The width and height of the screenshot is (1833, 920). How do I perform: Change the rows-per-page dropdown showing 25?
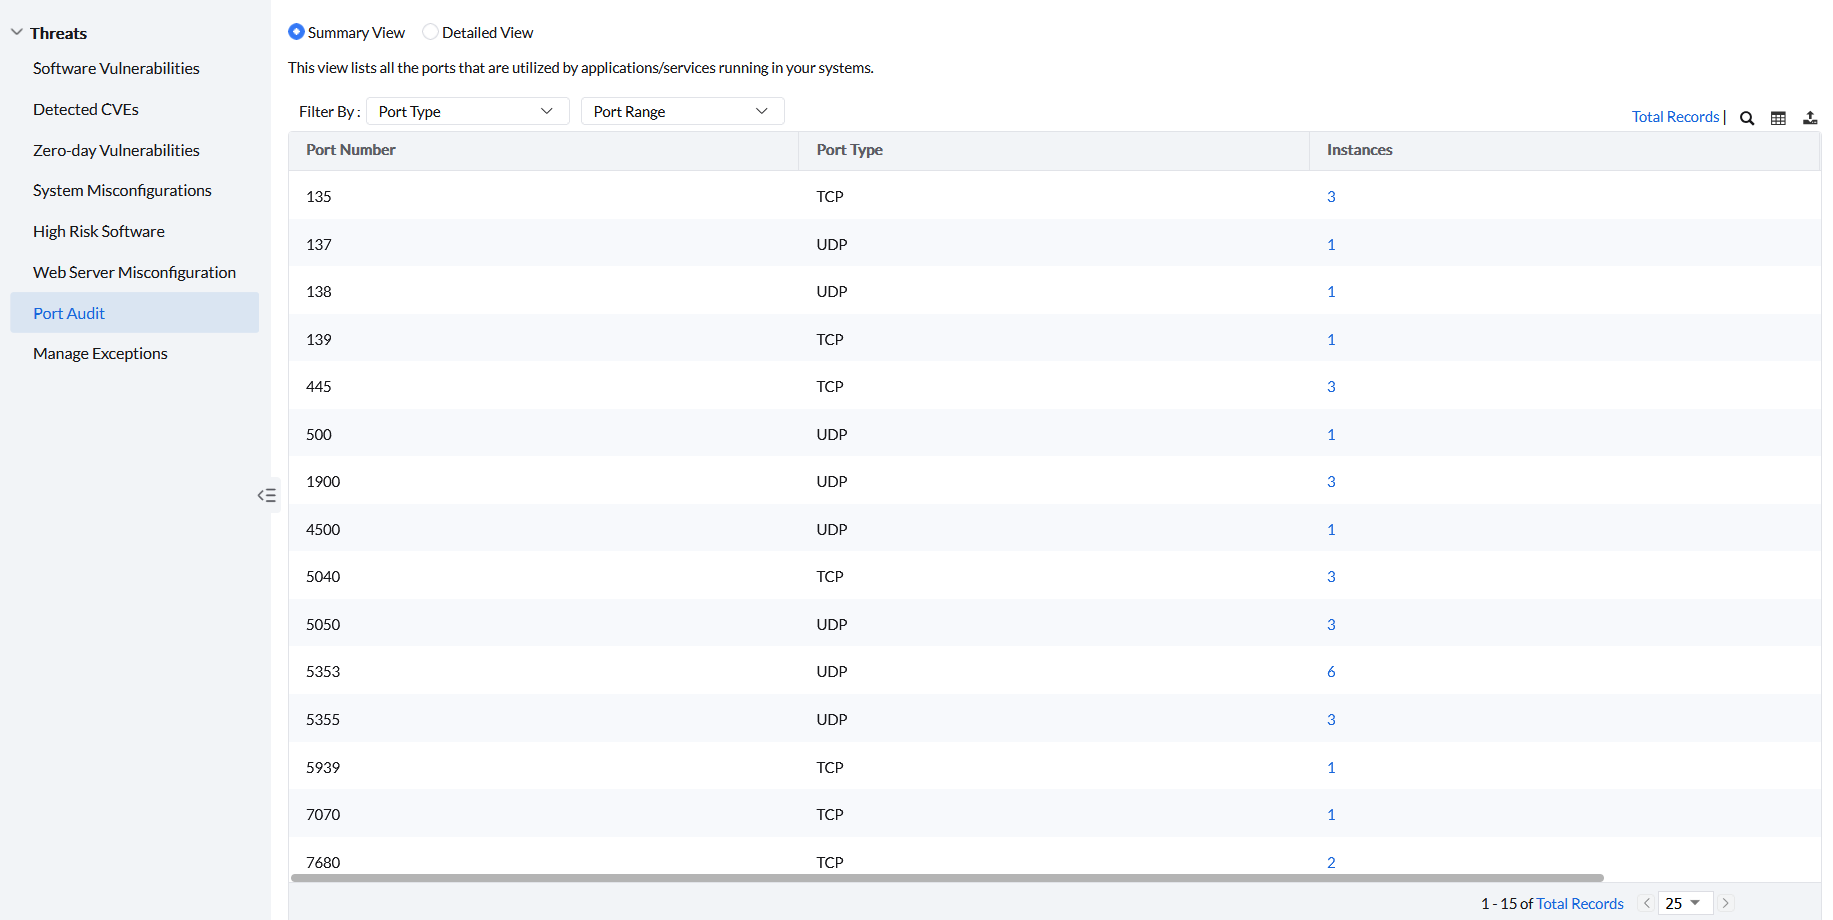[x=1684, y=903]
